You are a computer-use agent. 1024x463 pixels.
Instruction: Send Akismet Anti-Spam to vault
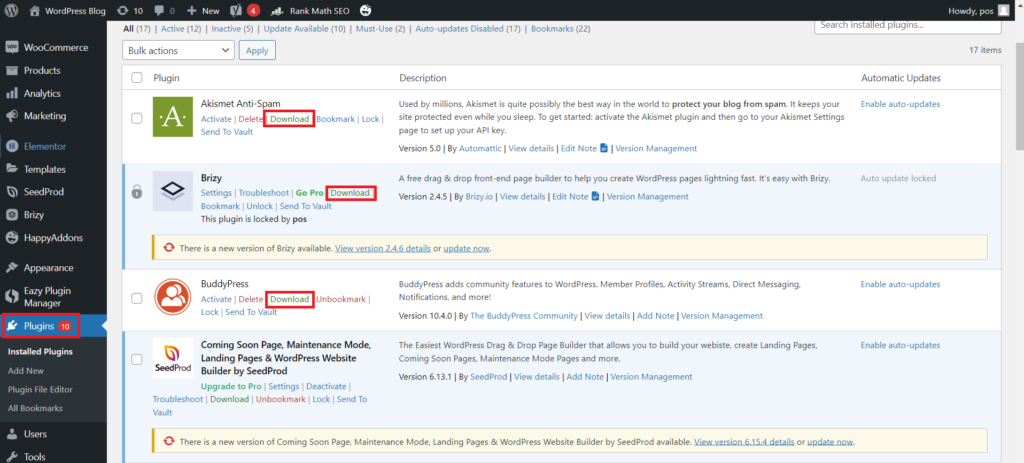227,132
